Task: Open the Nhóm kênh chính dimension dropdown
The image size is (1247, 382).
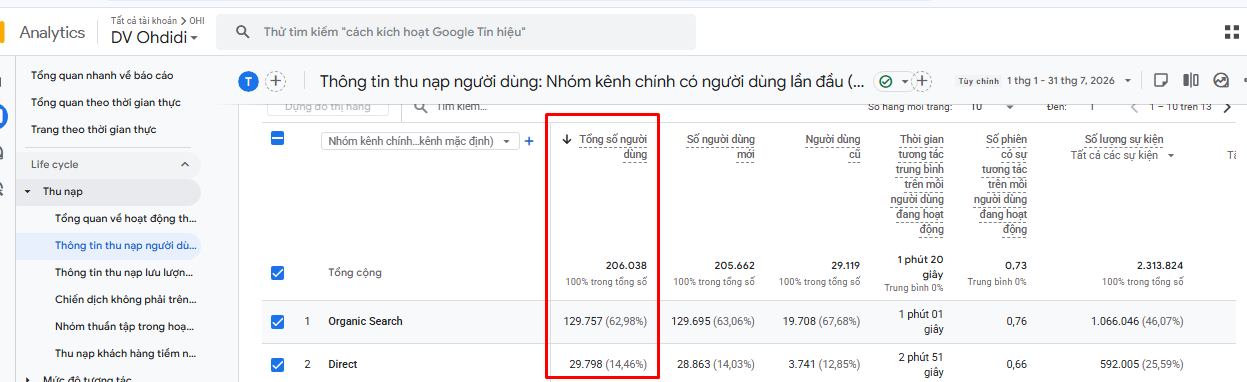Action: [419, 141]
